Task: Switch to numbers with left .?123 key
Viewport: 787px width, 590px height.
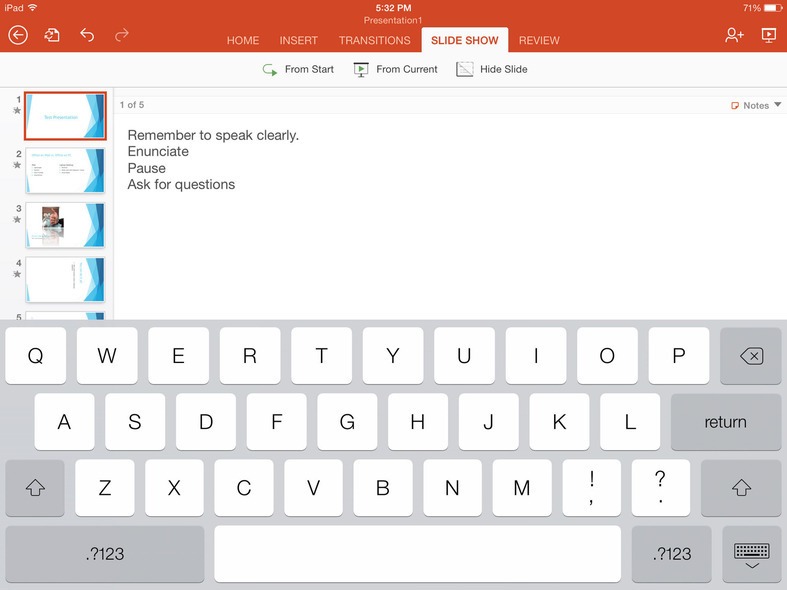Action: click(104, 554)
